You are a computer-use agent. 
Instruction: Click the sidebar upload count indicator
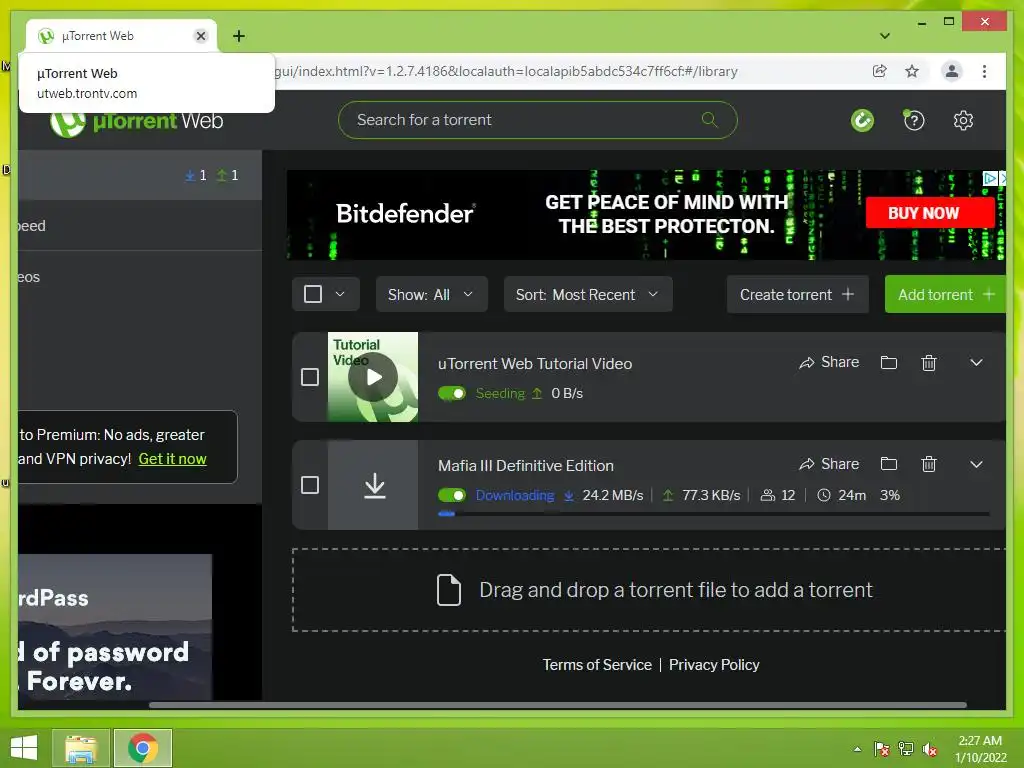(x=227, y=175)
